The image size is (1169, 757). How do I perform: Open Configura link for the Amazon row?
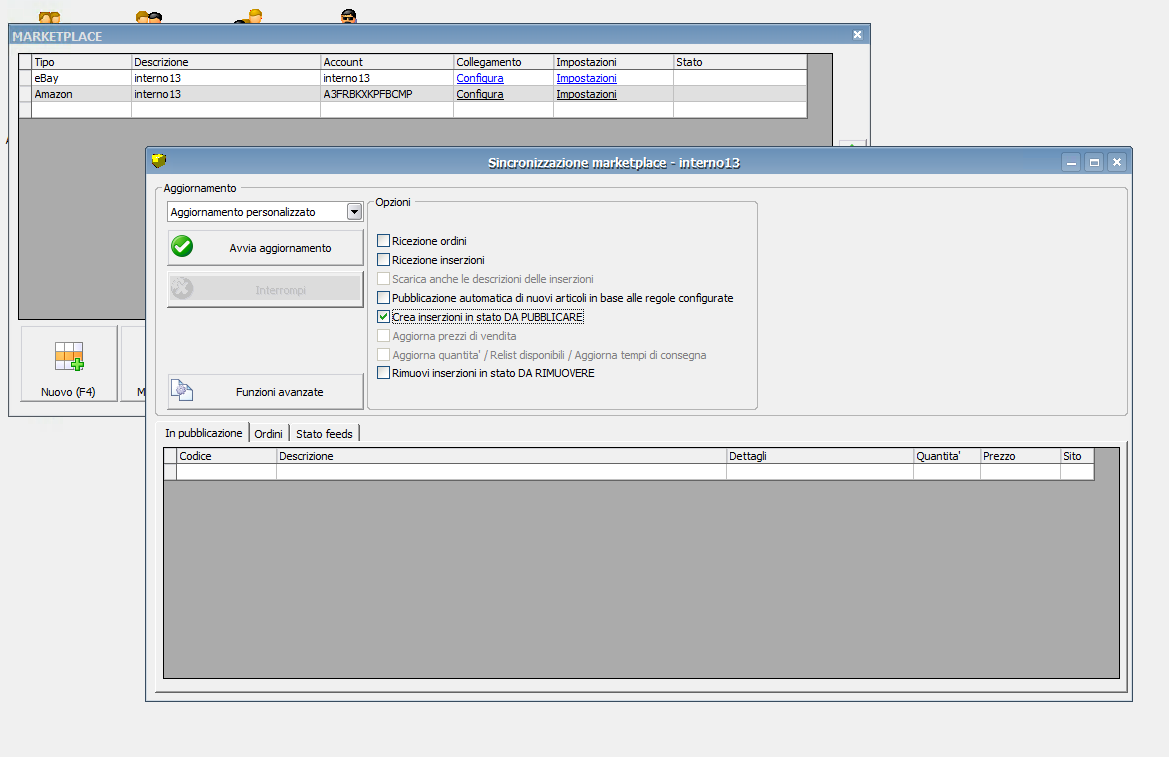(480, 95)
